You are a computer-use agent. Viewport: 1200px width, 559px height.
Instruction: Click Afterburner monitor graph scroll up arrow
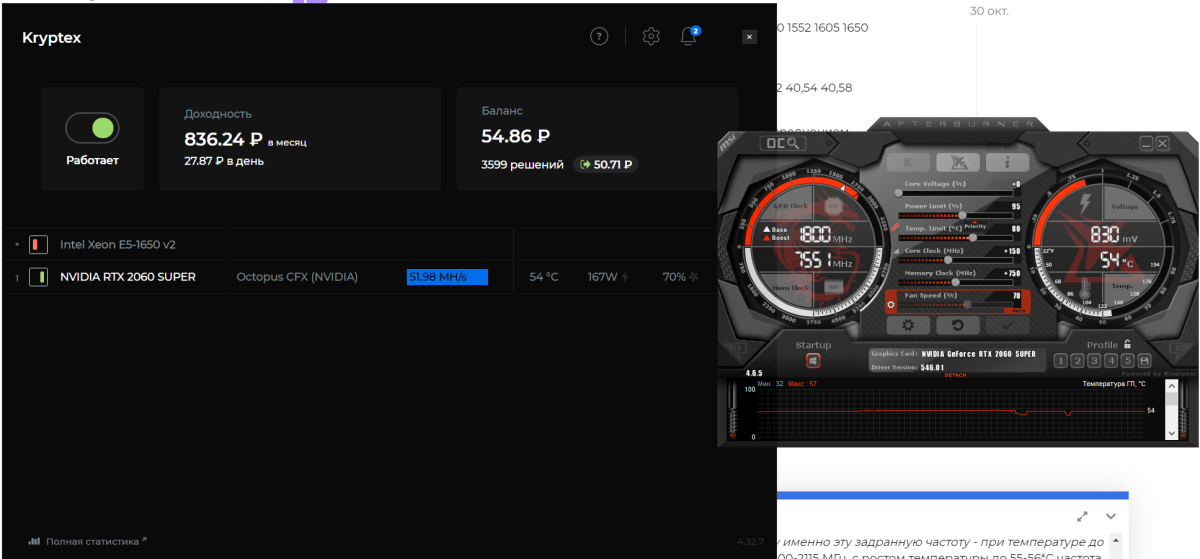(1171, 387)
